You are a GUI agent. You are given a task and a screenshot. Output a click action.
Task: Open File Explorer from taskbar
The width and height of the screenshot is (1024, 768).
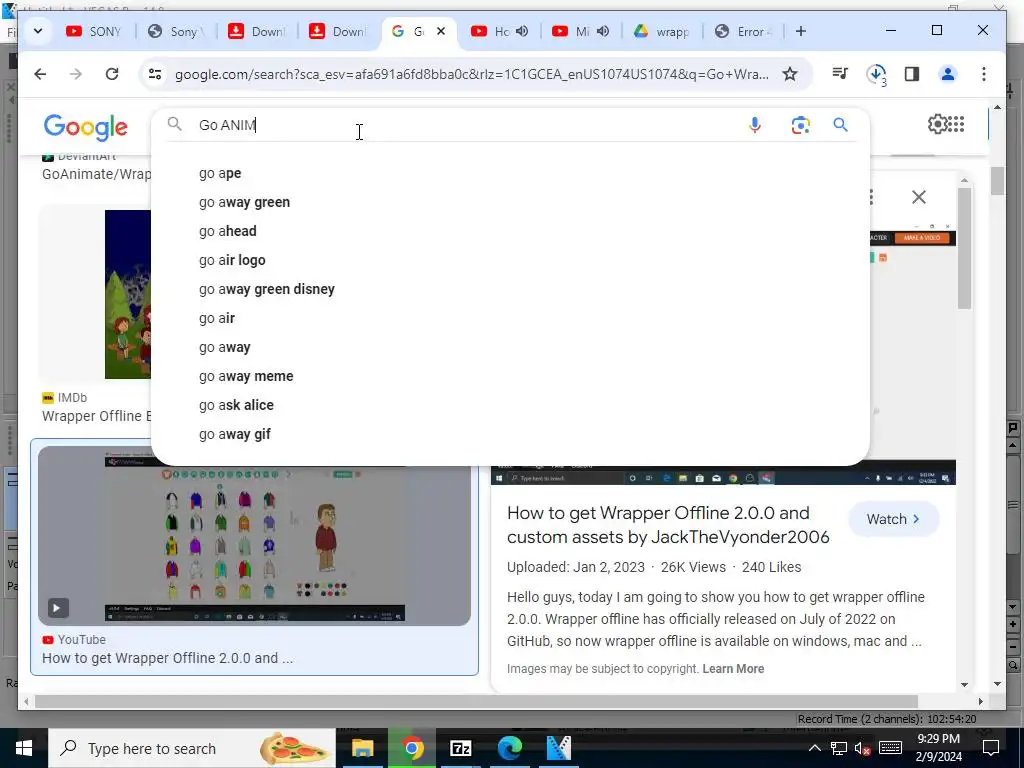pyautogui.click(x=362, y=748)
